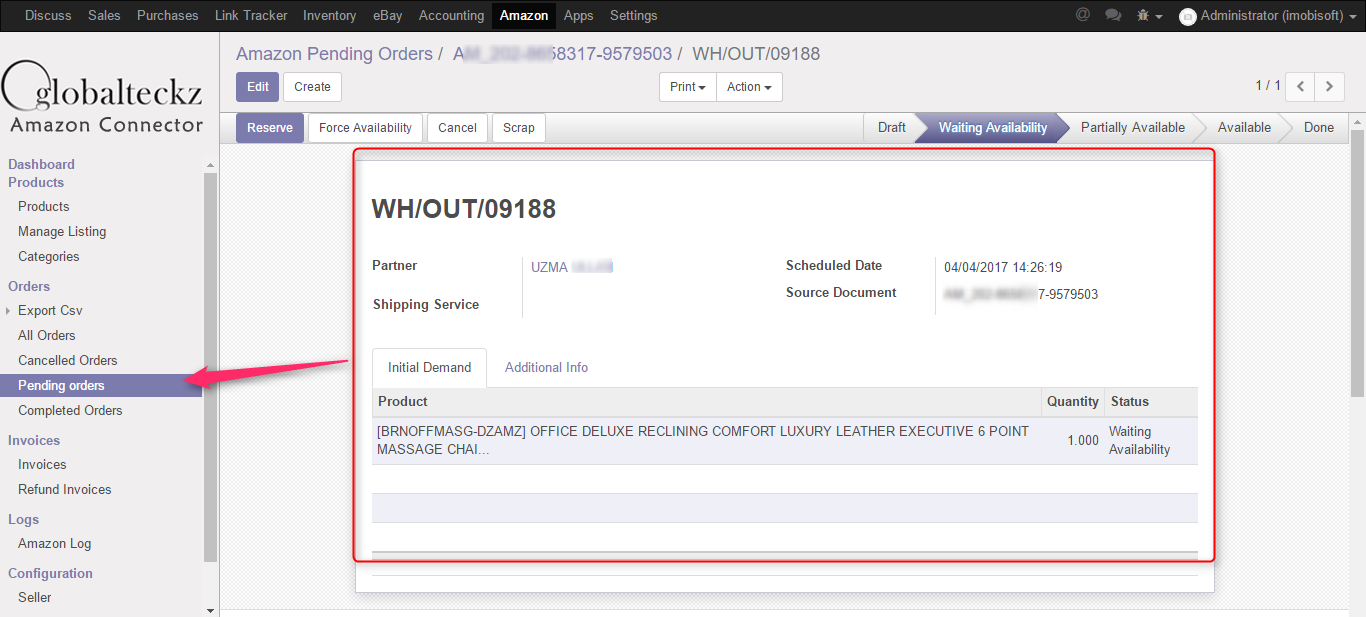Open Discuss menu
The height and width of the screenshot is (617, 1366).
(x=48, y=15)
